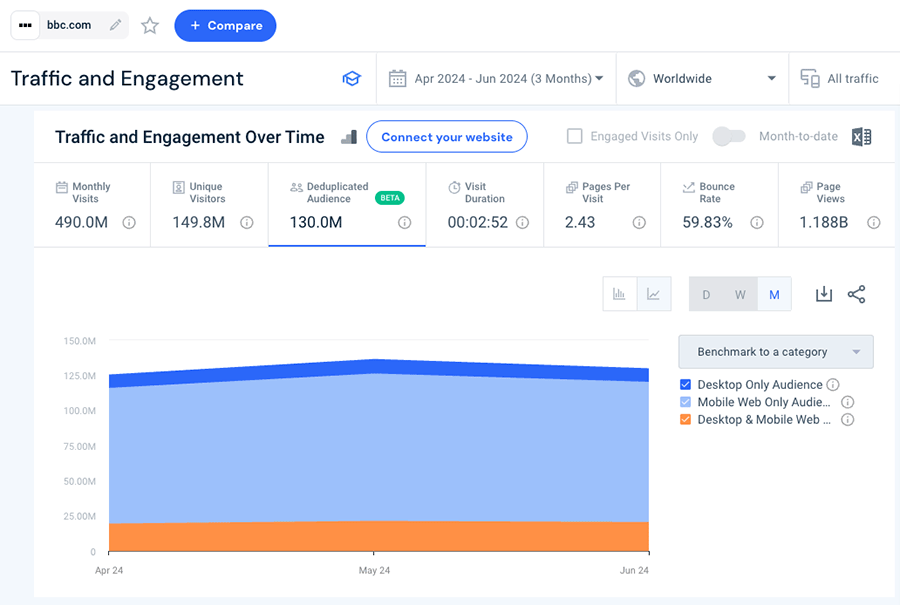
Task: Uncheck Desktop Only Audience legend checkbox
Action: [x=685, y=385]
